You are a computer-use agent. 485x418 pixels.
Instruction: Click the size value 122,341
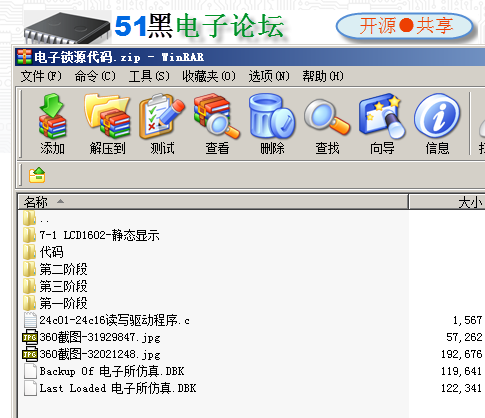pyautogui.click(x=462, y=388)
